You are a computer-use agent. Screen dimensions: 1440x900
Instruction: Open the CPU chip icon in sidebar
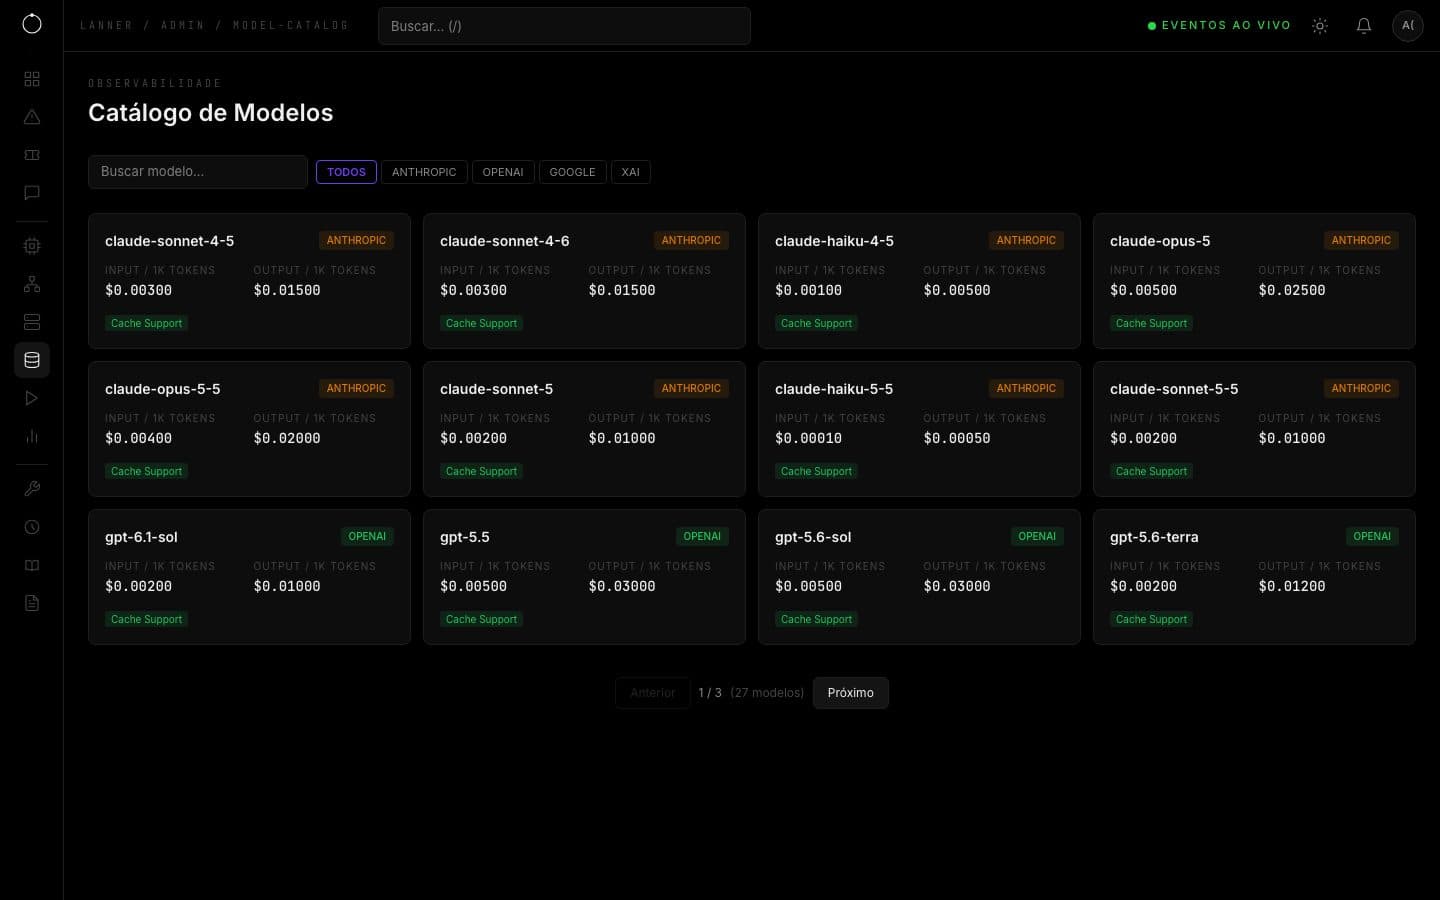(32, 246)
